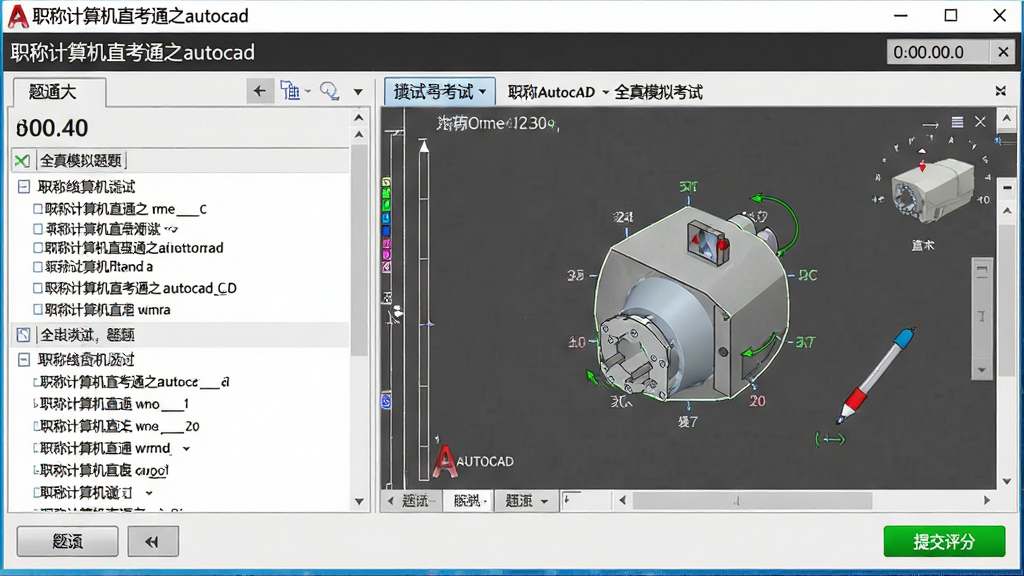
Task: Click the vertical slider panel at viewport right
Action: 982,317
